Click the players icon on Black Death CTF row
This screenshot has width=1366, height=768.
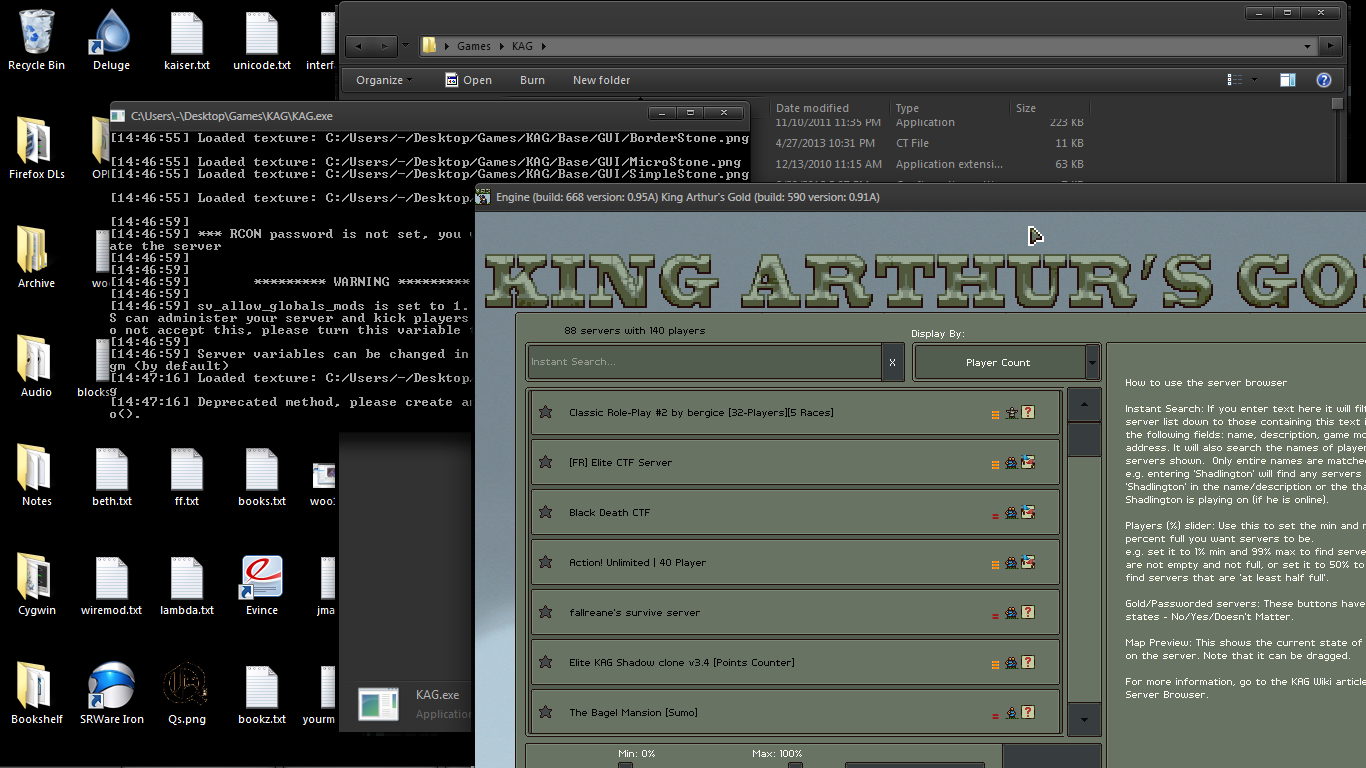[1012, 512]
